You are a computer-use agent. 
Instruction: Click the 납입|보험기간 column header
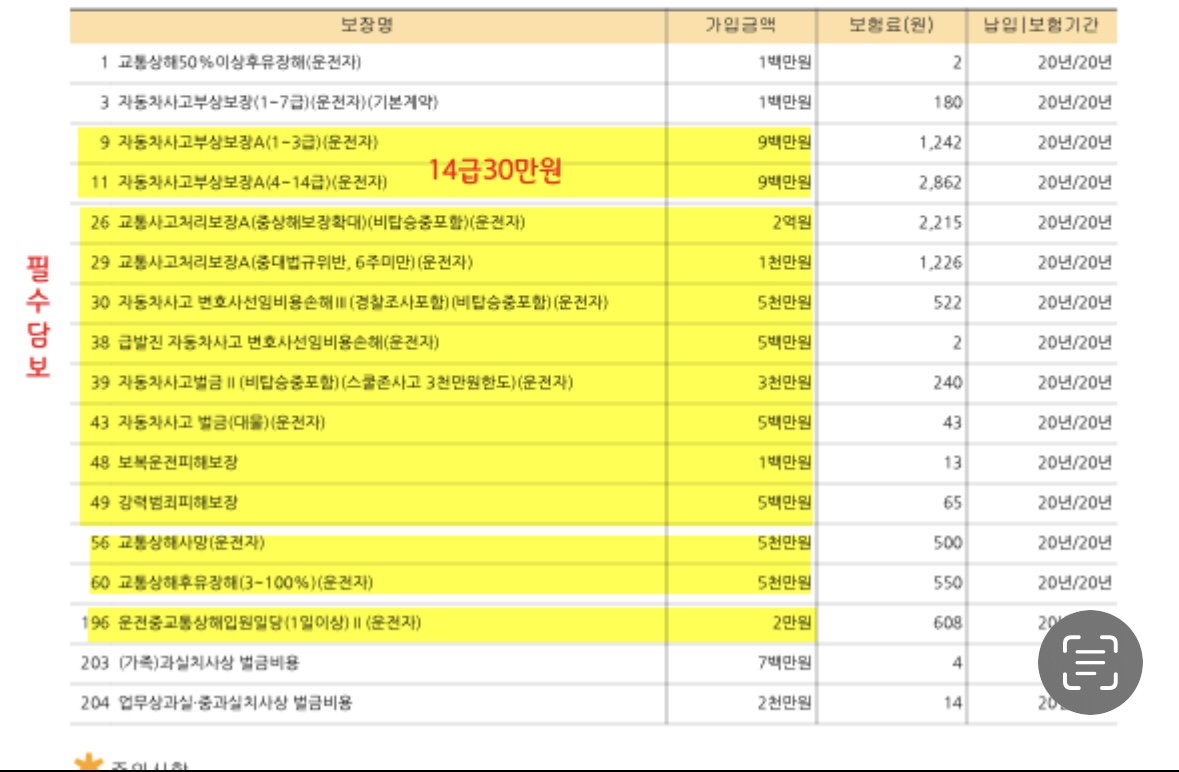(x=1040, y=26)
